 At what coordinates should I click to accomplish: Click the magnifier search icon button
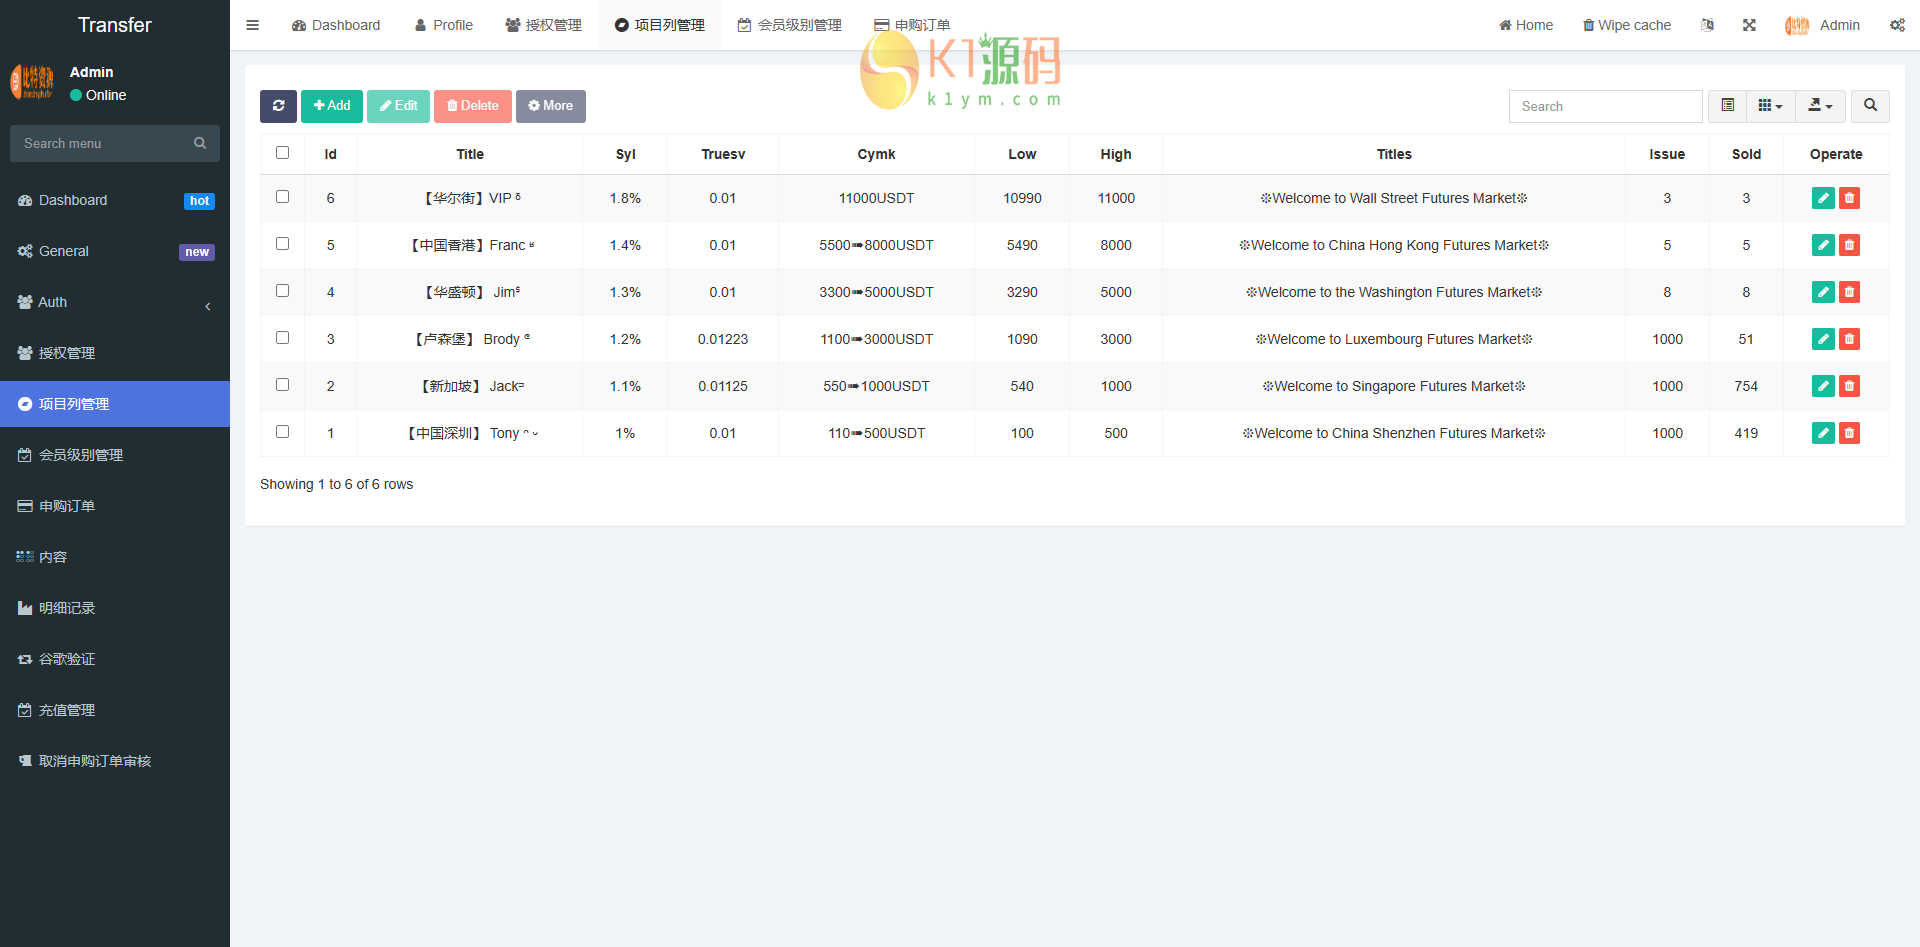click(1869, 106)
